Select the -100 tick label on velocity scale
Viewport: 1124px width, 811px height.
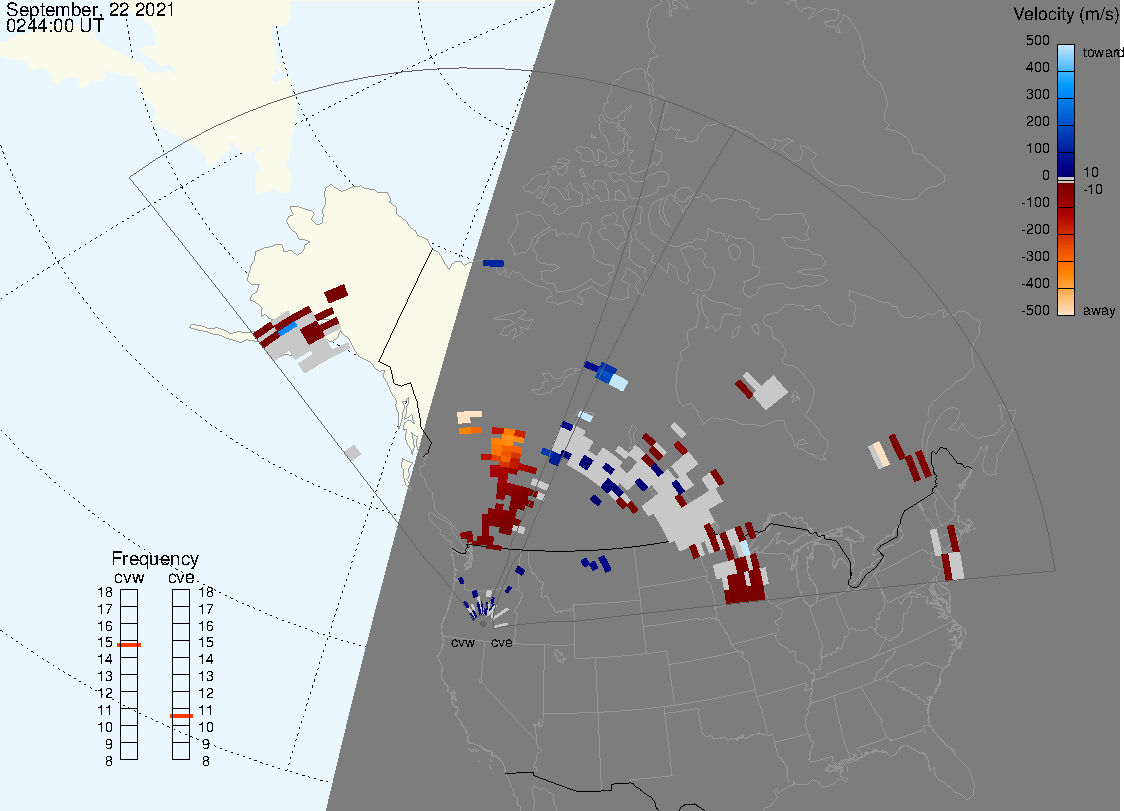click(x=1035, y=202)
